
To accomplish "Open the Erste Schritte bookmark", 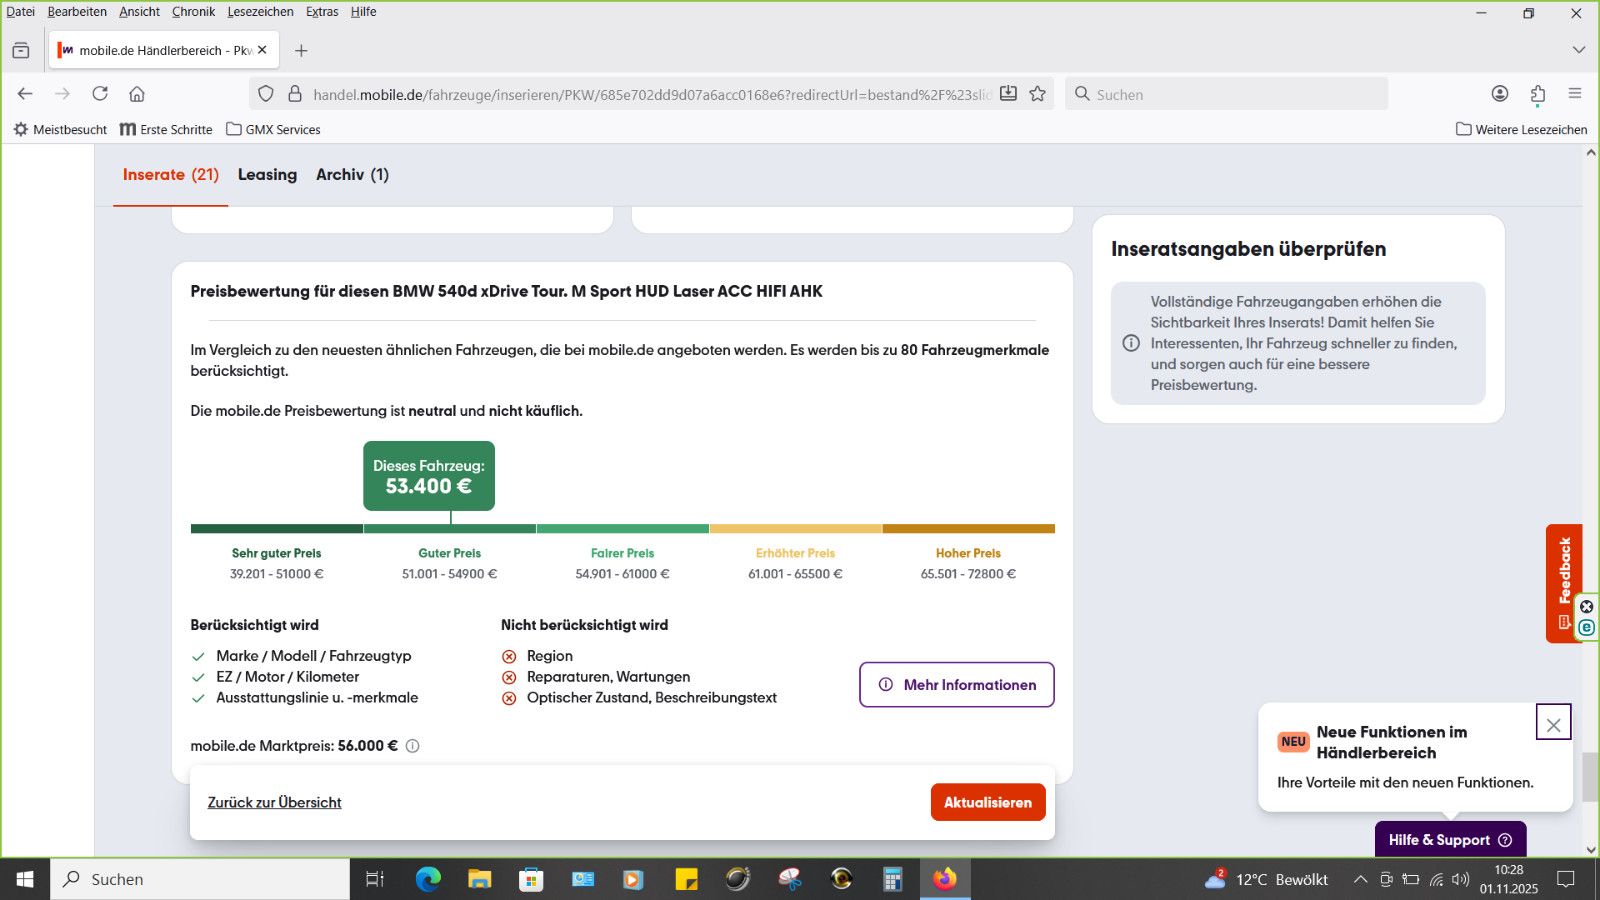I will click(x=166, y=129).
